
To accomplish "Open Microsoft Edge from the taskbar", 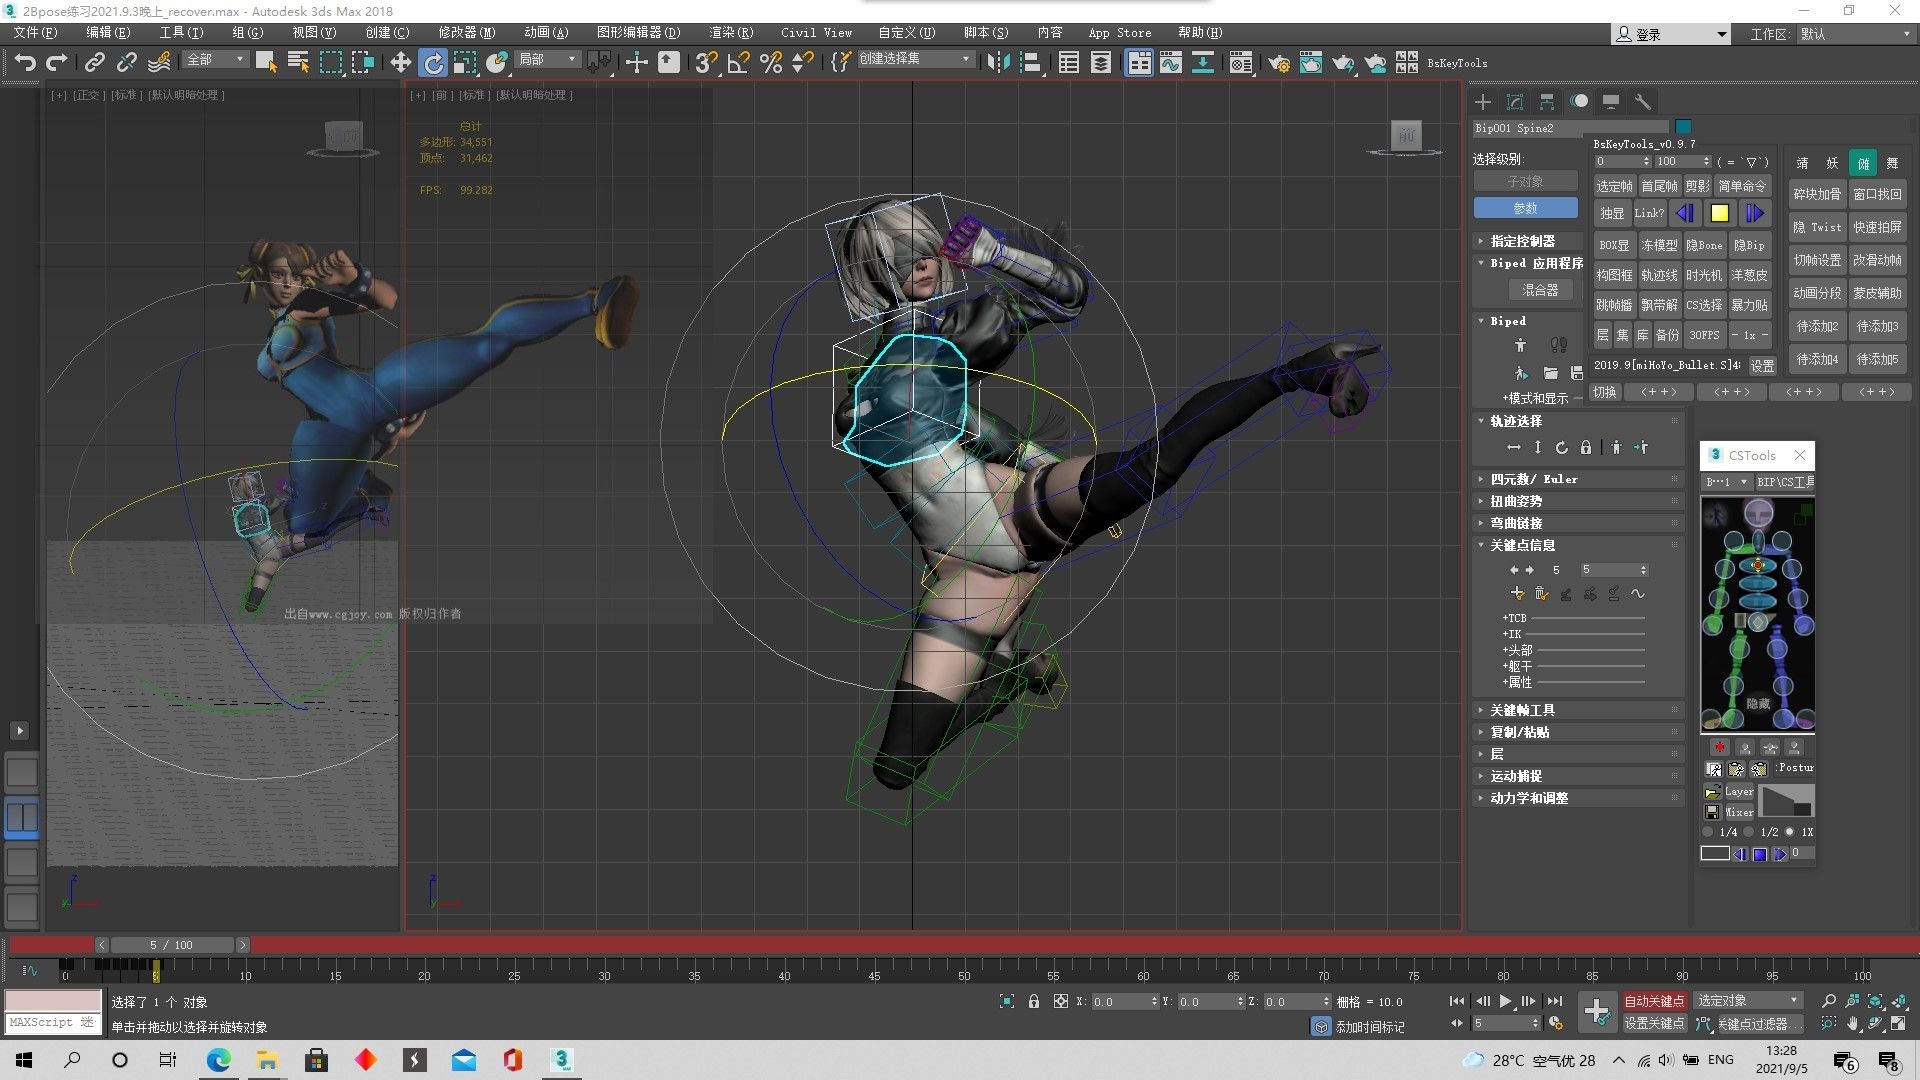I will pyautogui.click(x=218, y=1060).
